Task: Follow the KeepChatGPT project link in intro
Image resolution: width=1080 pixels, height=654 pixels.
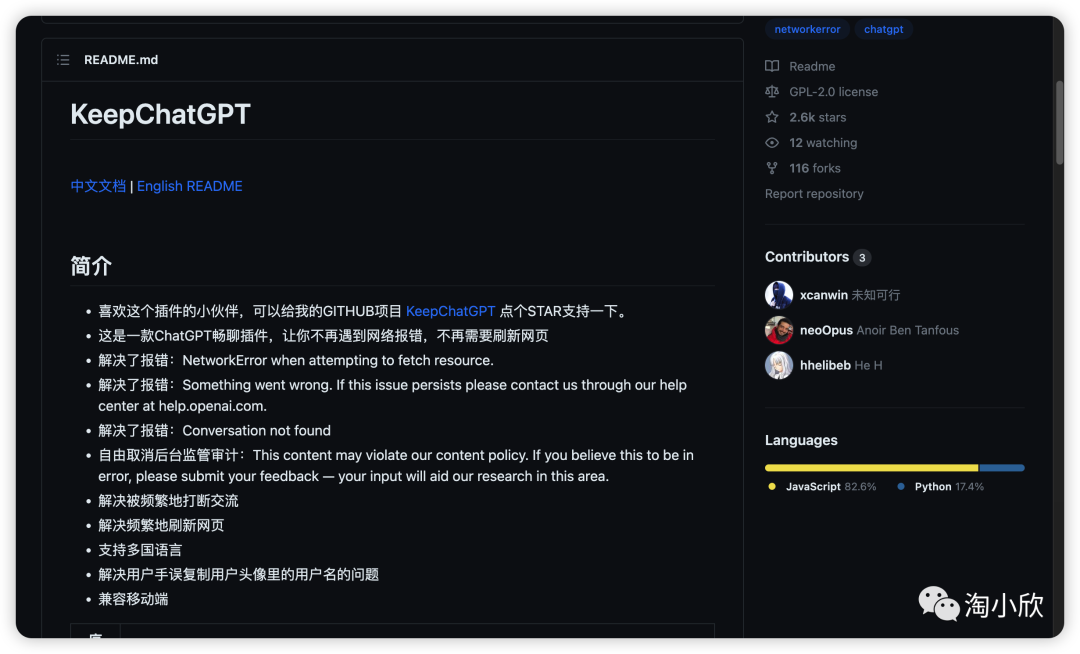Action: coord(450,311)
